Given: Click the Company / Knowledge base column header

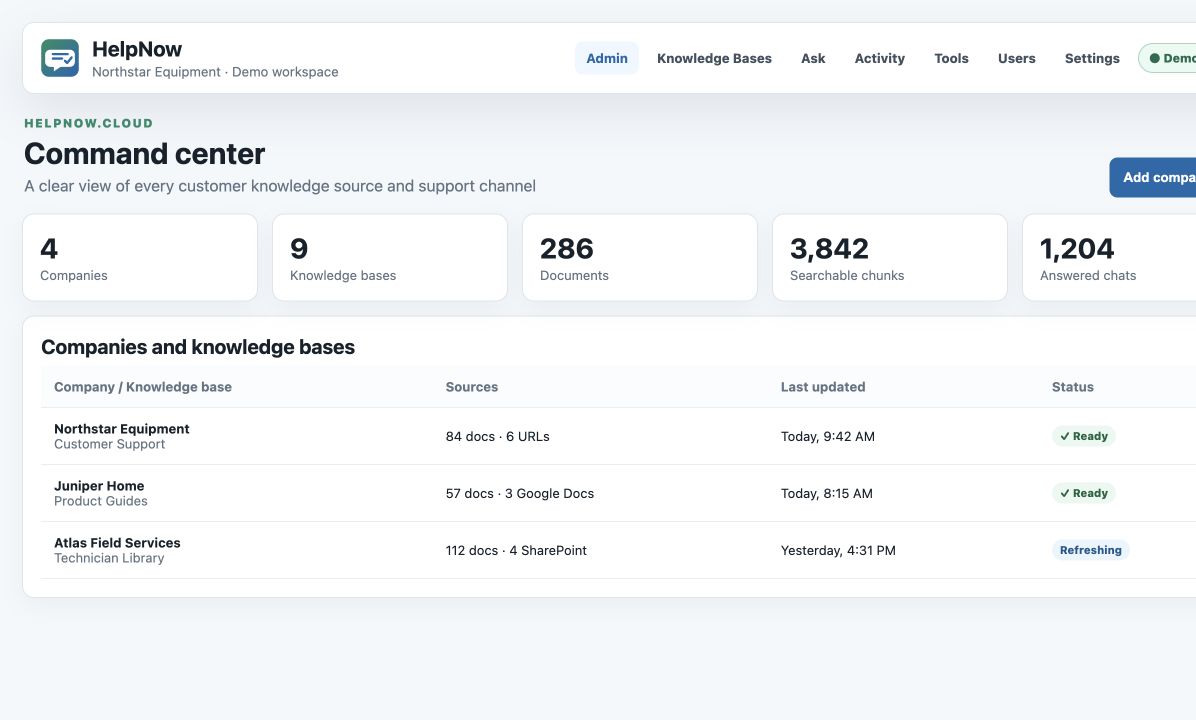Looking at the screenshot, I should tap(143, 387).
